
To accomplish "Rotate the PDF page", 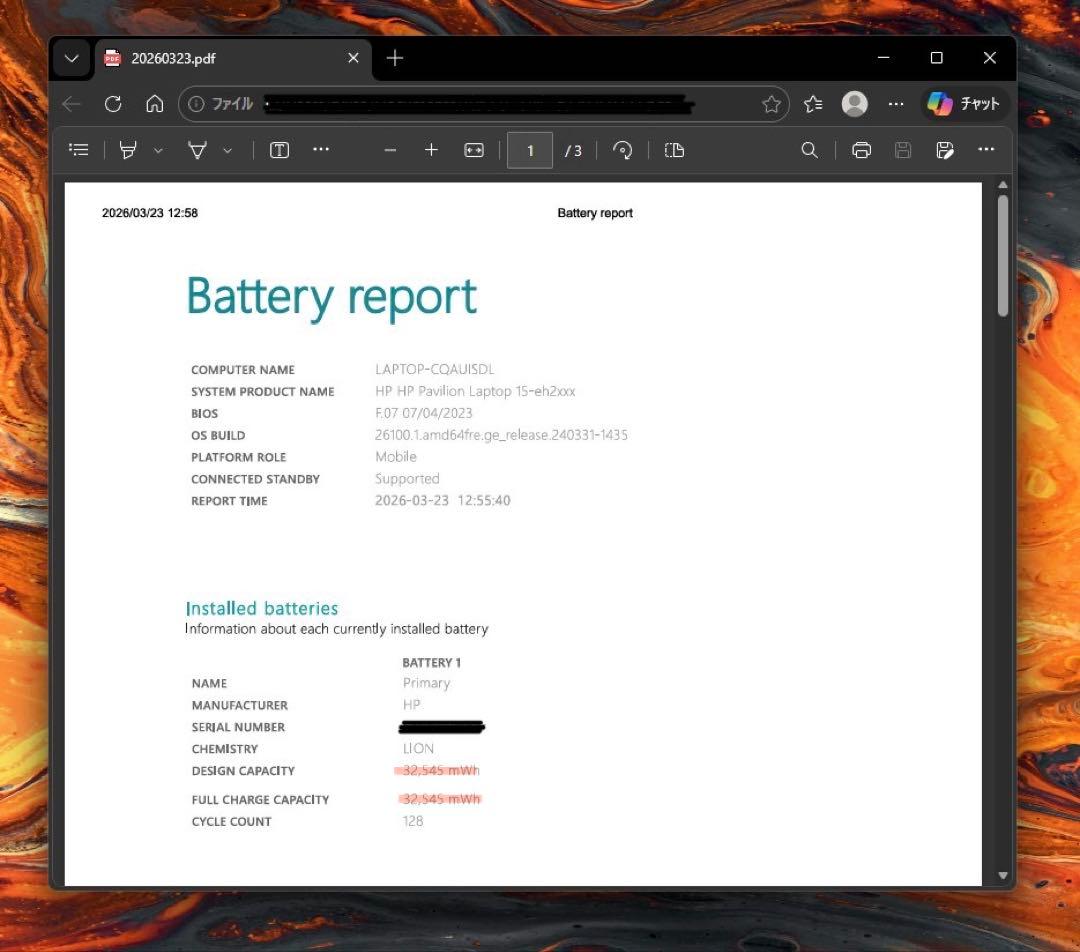I will pos(622,150).
